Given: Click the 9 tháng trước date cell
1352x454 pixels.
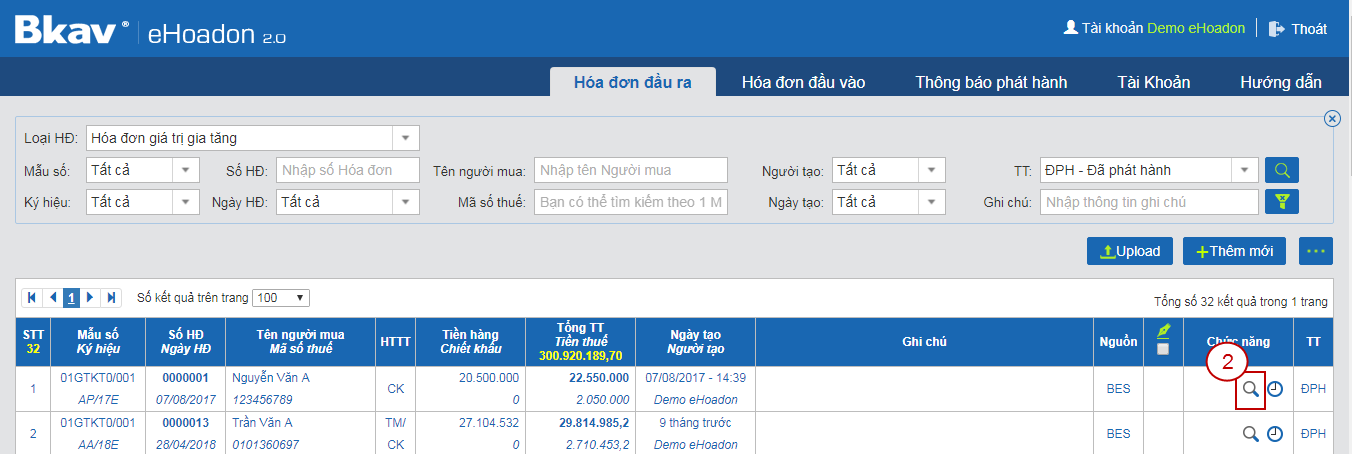Looking at the screenshot, I should 696,423.
